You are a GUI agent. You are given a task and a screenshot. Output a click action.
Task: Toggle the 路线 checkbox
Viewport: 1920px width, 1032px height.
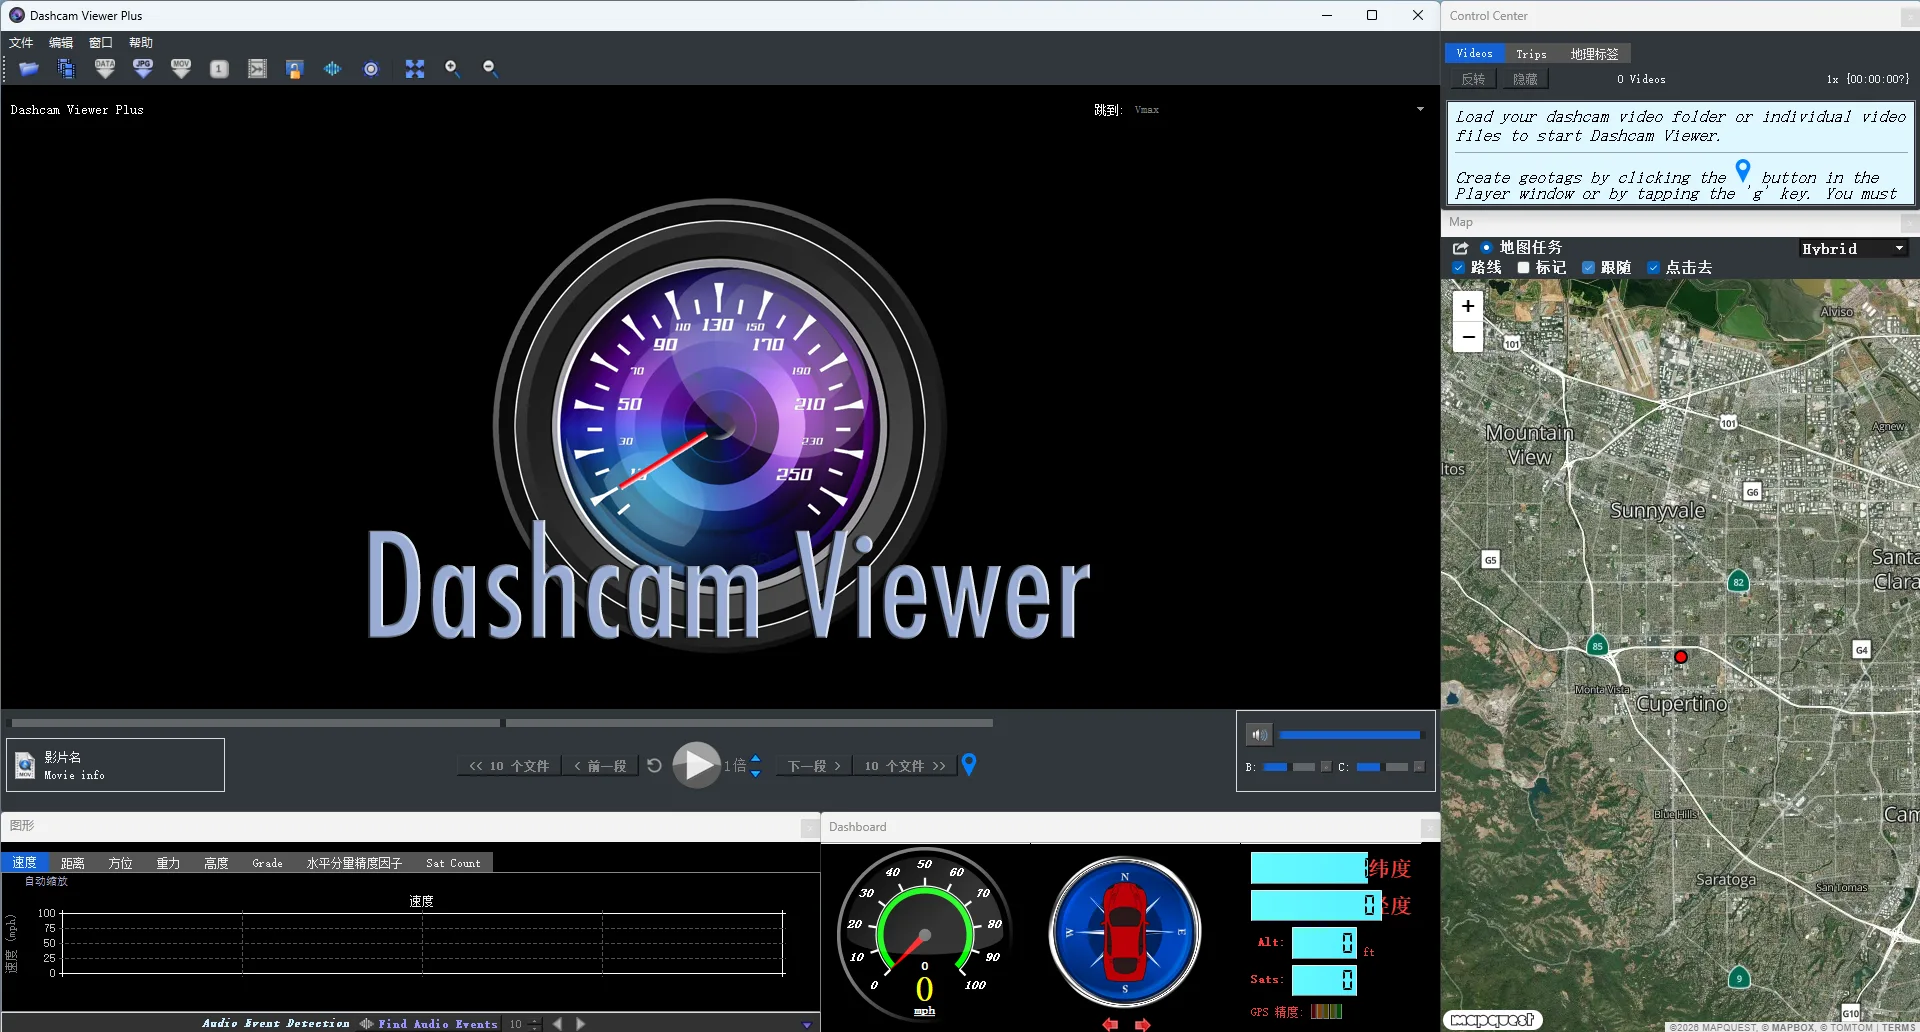1459,268
